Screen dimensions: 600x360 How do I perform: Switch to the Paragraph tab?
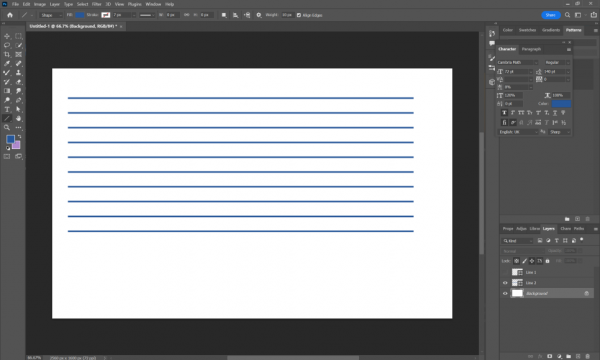[531, 49]
